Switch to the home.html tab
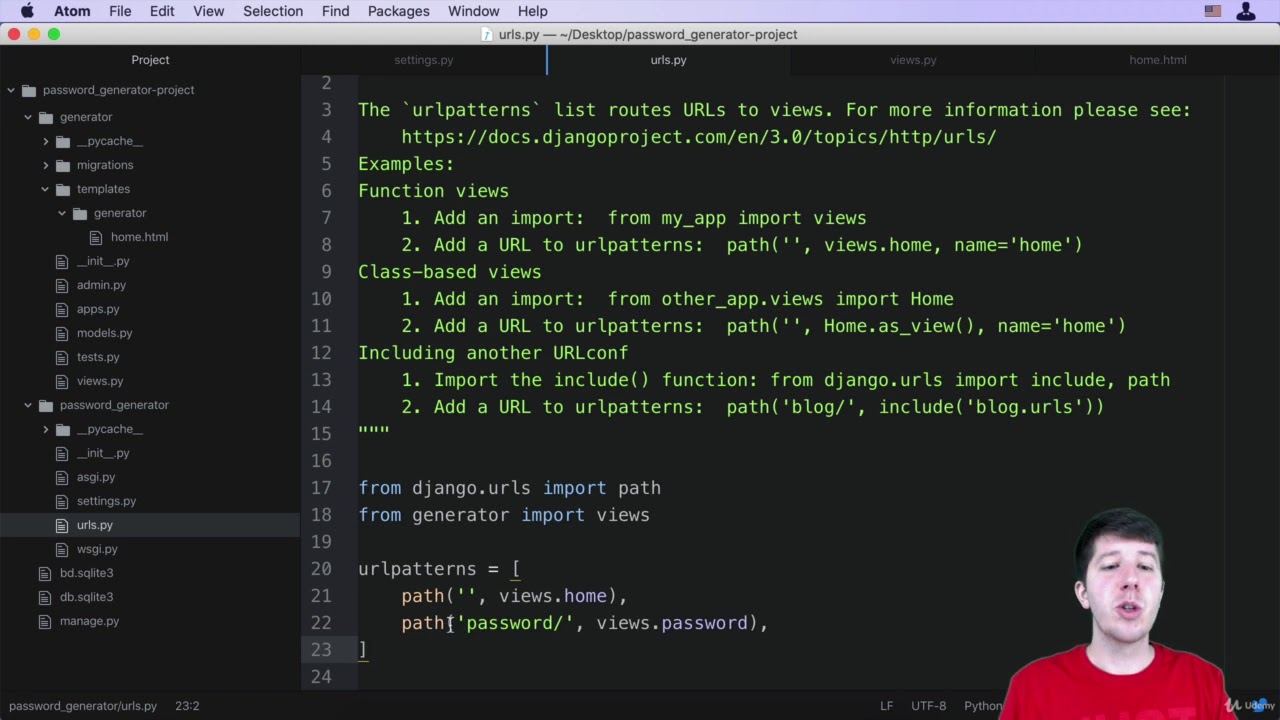Viewport: 1280px width, 720px height. (1158, 60)
